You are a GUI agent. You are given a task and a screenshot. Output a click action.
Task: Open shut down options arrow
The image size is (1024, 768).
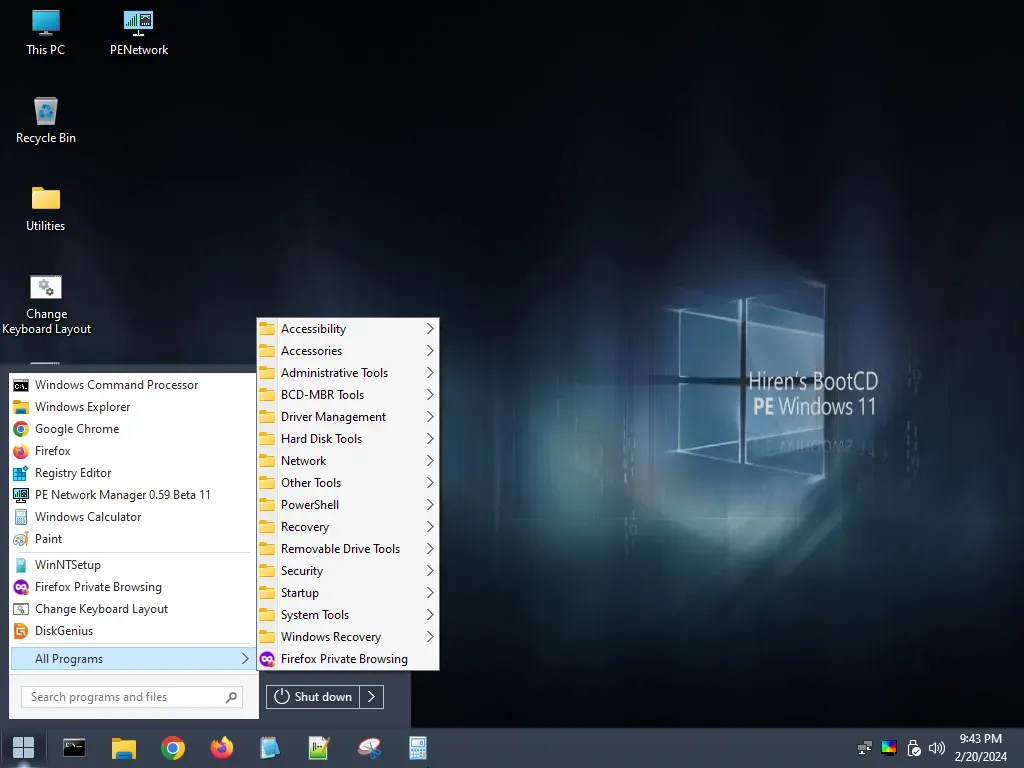coord(372,697)
